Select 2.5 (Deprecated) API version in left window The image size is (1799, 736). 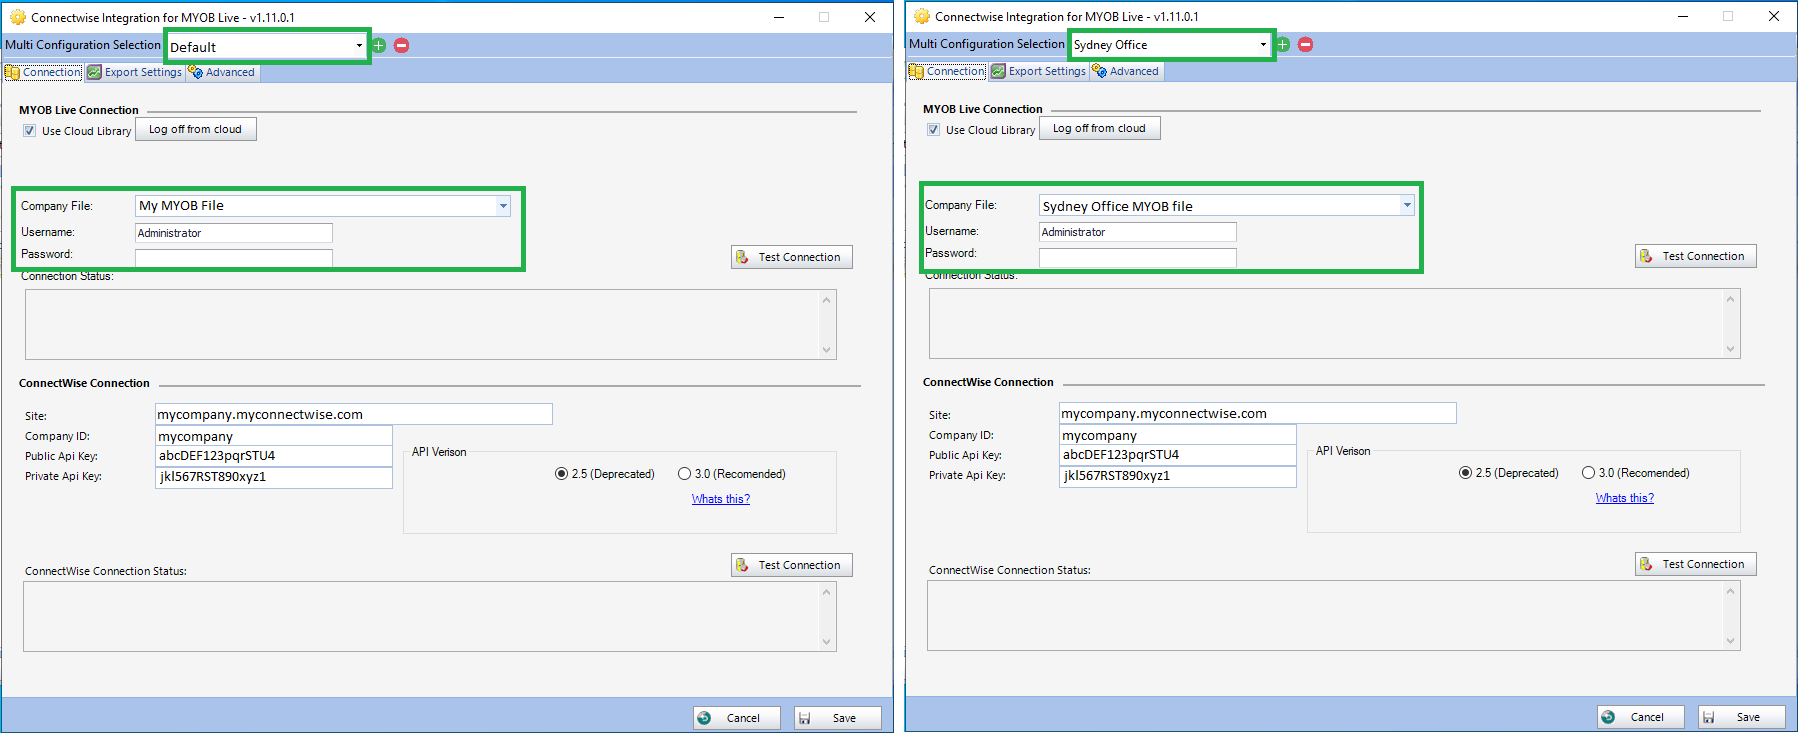(x=562, y=474)
